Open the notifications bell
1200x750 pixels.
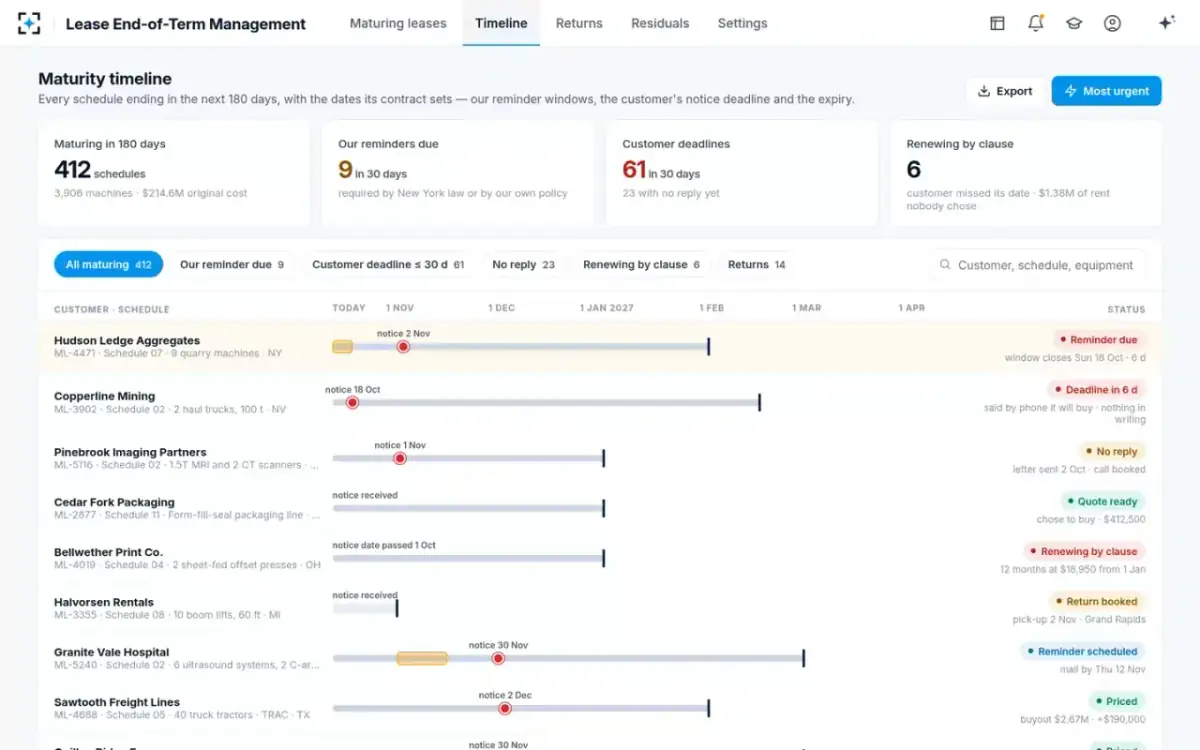[x=1035, y=23]
